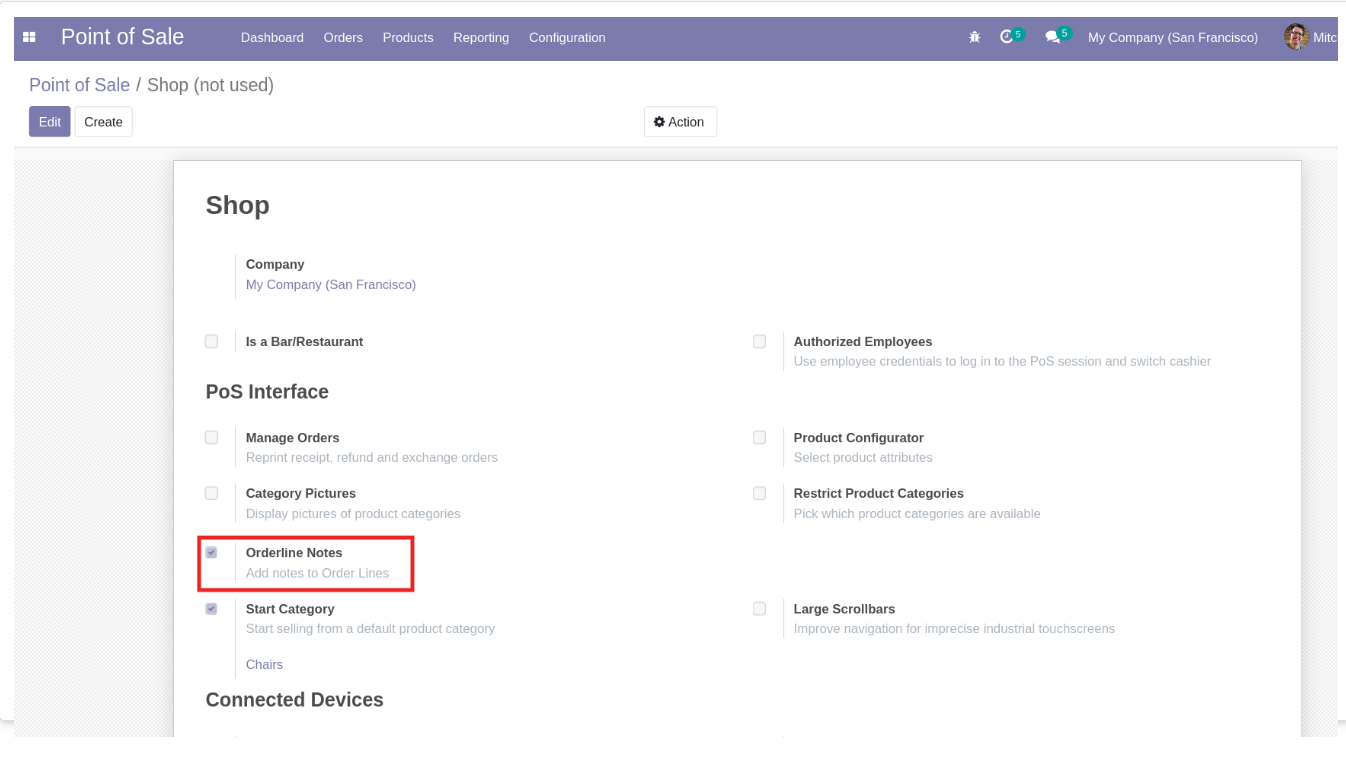Open the My Company (San Francisco) company switcher
The height and width of the screenshot is (763, 1346).
(1173, 37)
